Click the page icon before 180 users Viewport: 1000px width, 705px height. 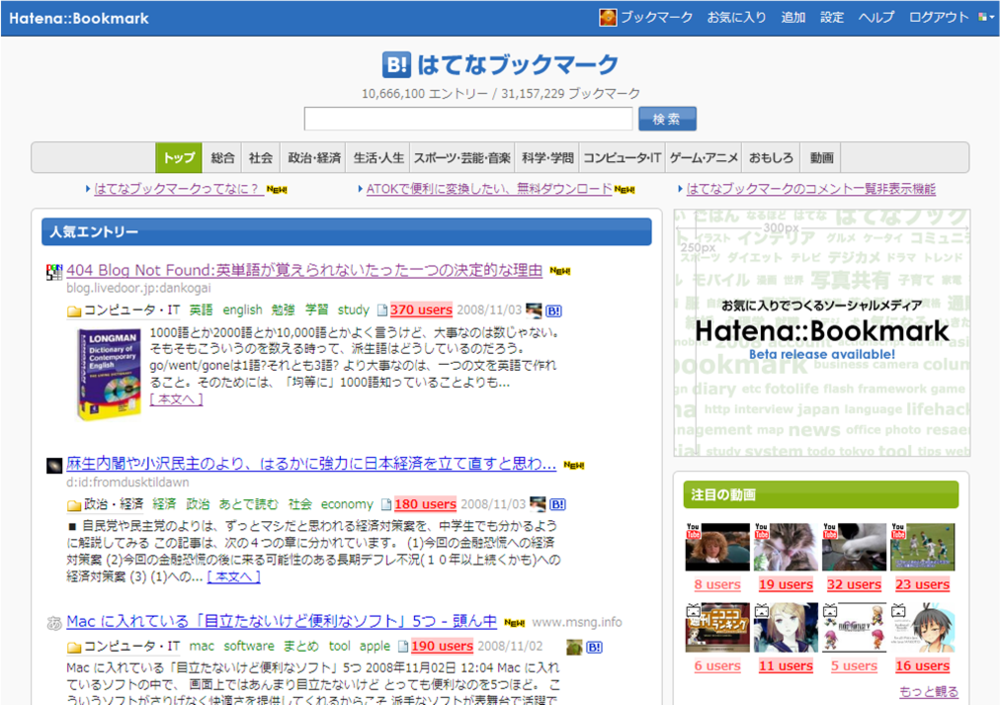(386, 505)
